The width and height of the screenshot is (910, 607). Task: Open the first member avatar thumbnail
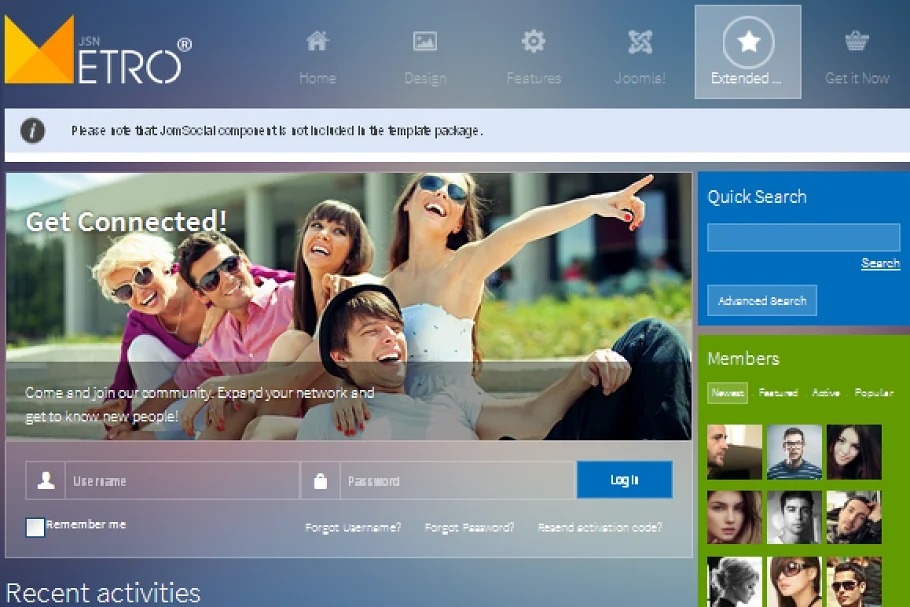coord(734,452)
